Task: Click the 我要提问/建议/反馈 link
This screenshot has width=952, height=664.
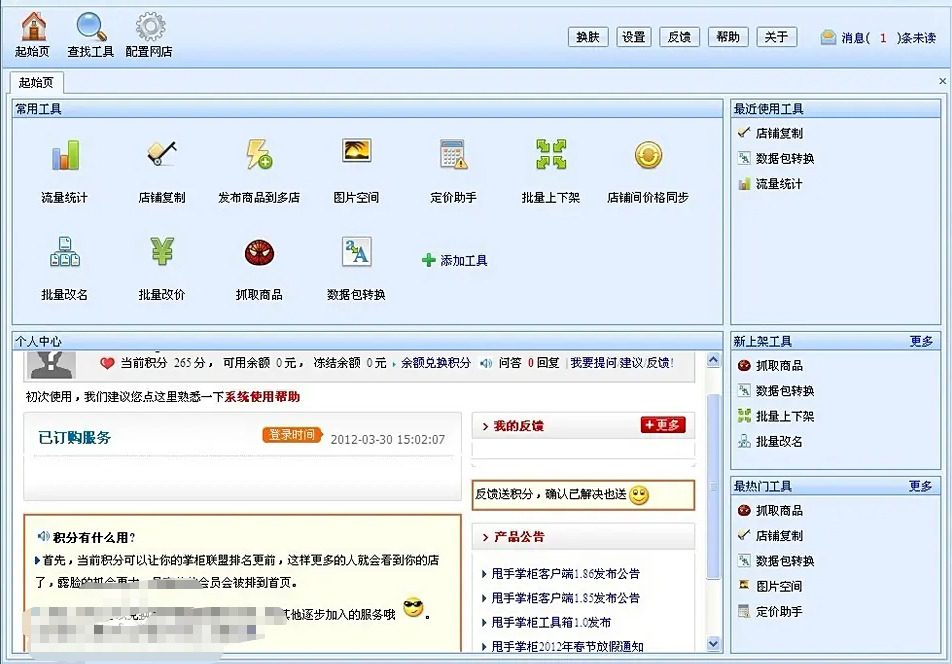Action: [622, 362]
